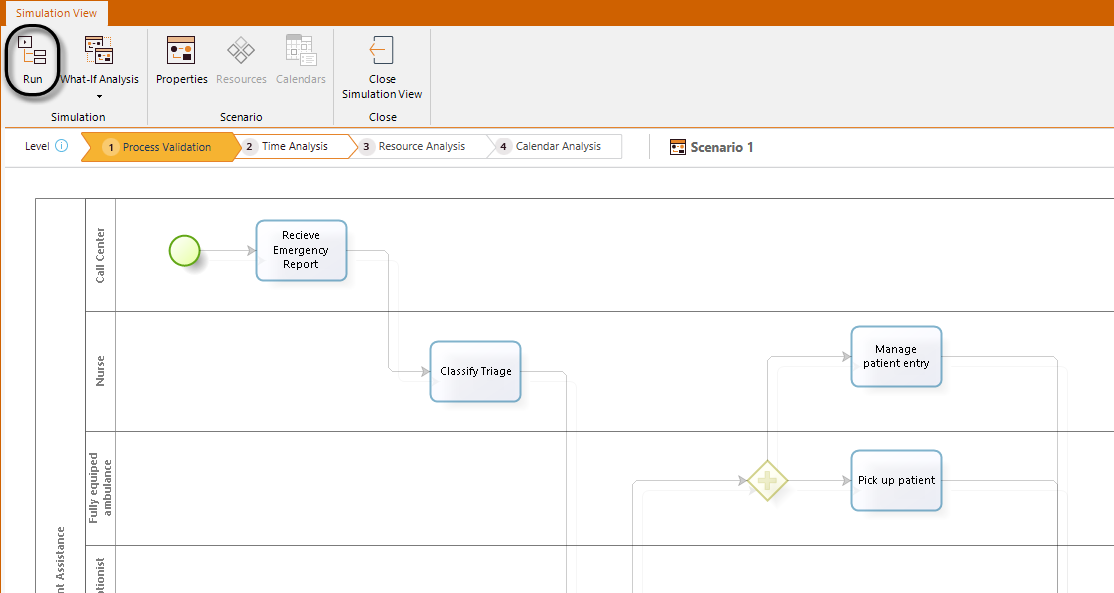
Task: Select the Nurse lane header
Action: click(x=100, y=371)
